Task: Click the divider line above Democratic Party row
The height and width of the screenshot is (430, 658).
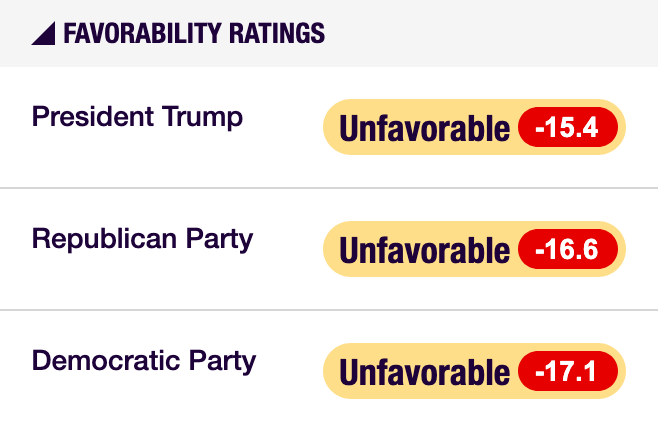Action: coord(329,310)
